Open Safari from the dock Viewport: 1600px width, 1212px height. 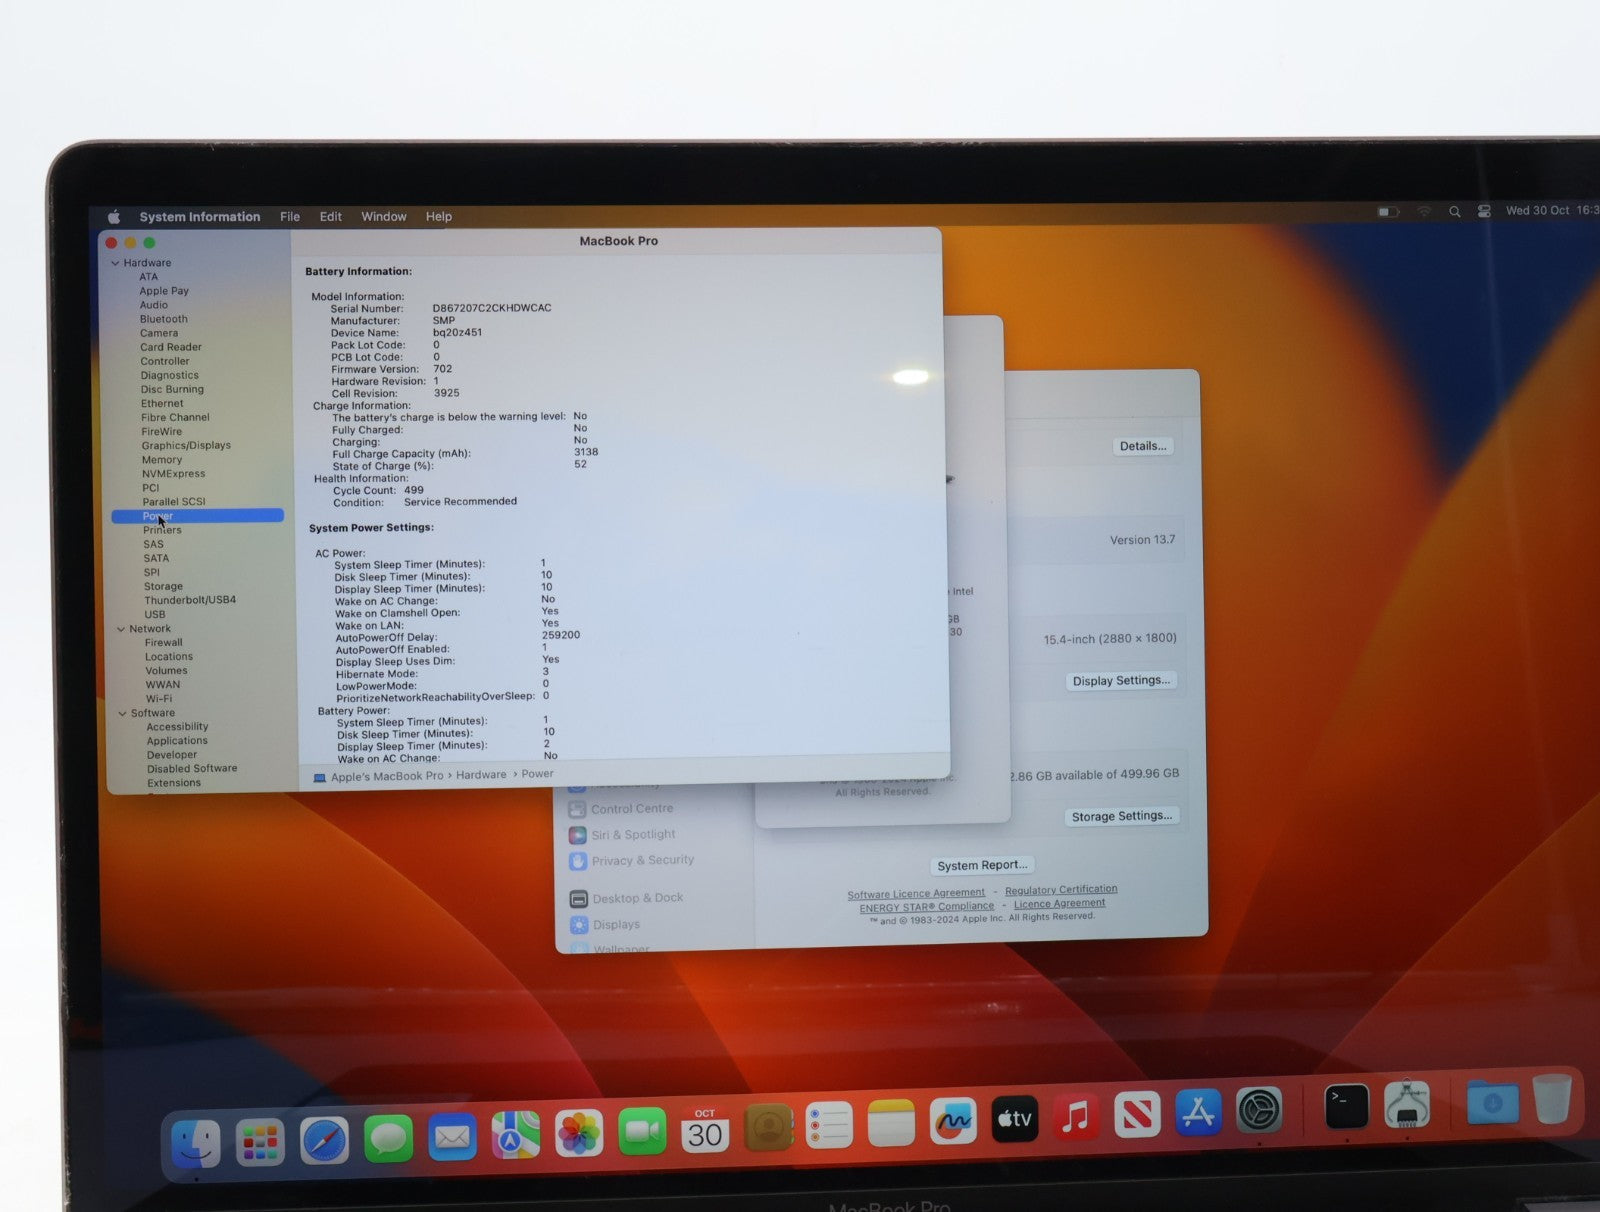point(324,1141)
